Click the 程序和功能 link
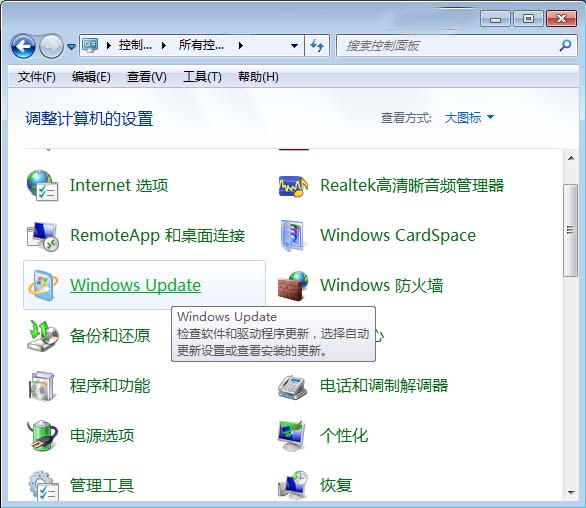Viewport: 586px width, 508px height. (x=110, y=386)
